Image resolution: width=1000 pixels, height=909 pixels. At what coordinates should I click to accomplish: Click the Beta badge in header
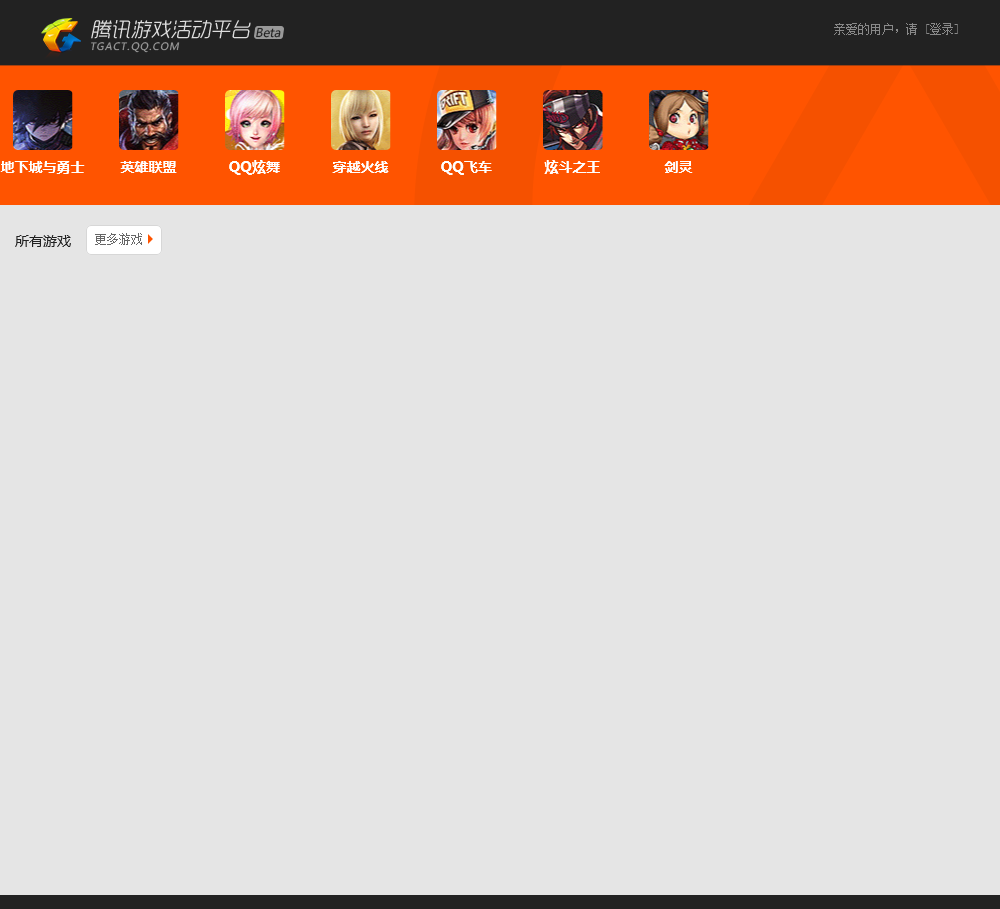(x=268, y=33)
